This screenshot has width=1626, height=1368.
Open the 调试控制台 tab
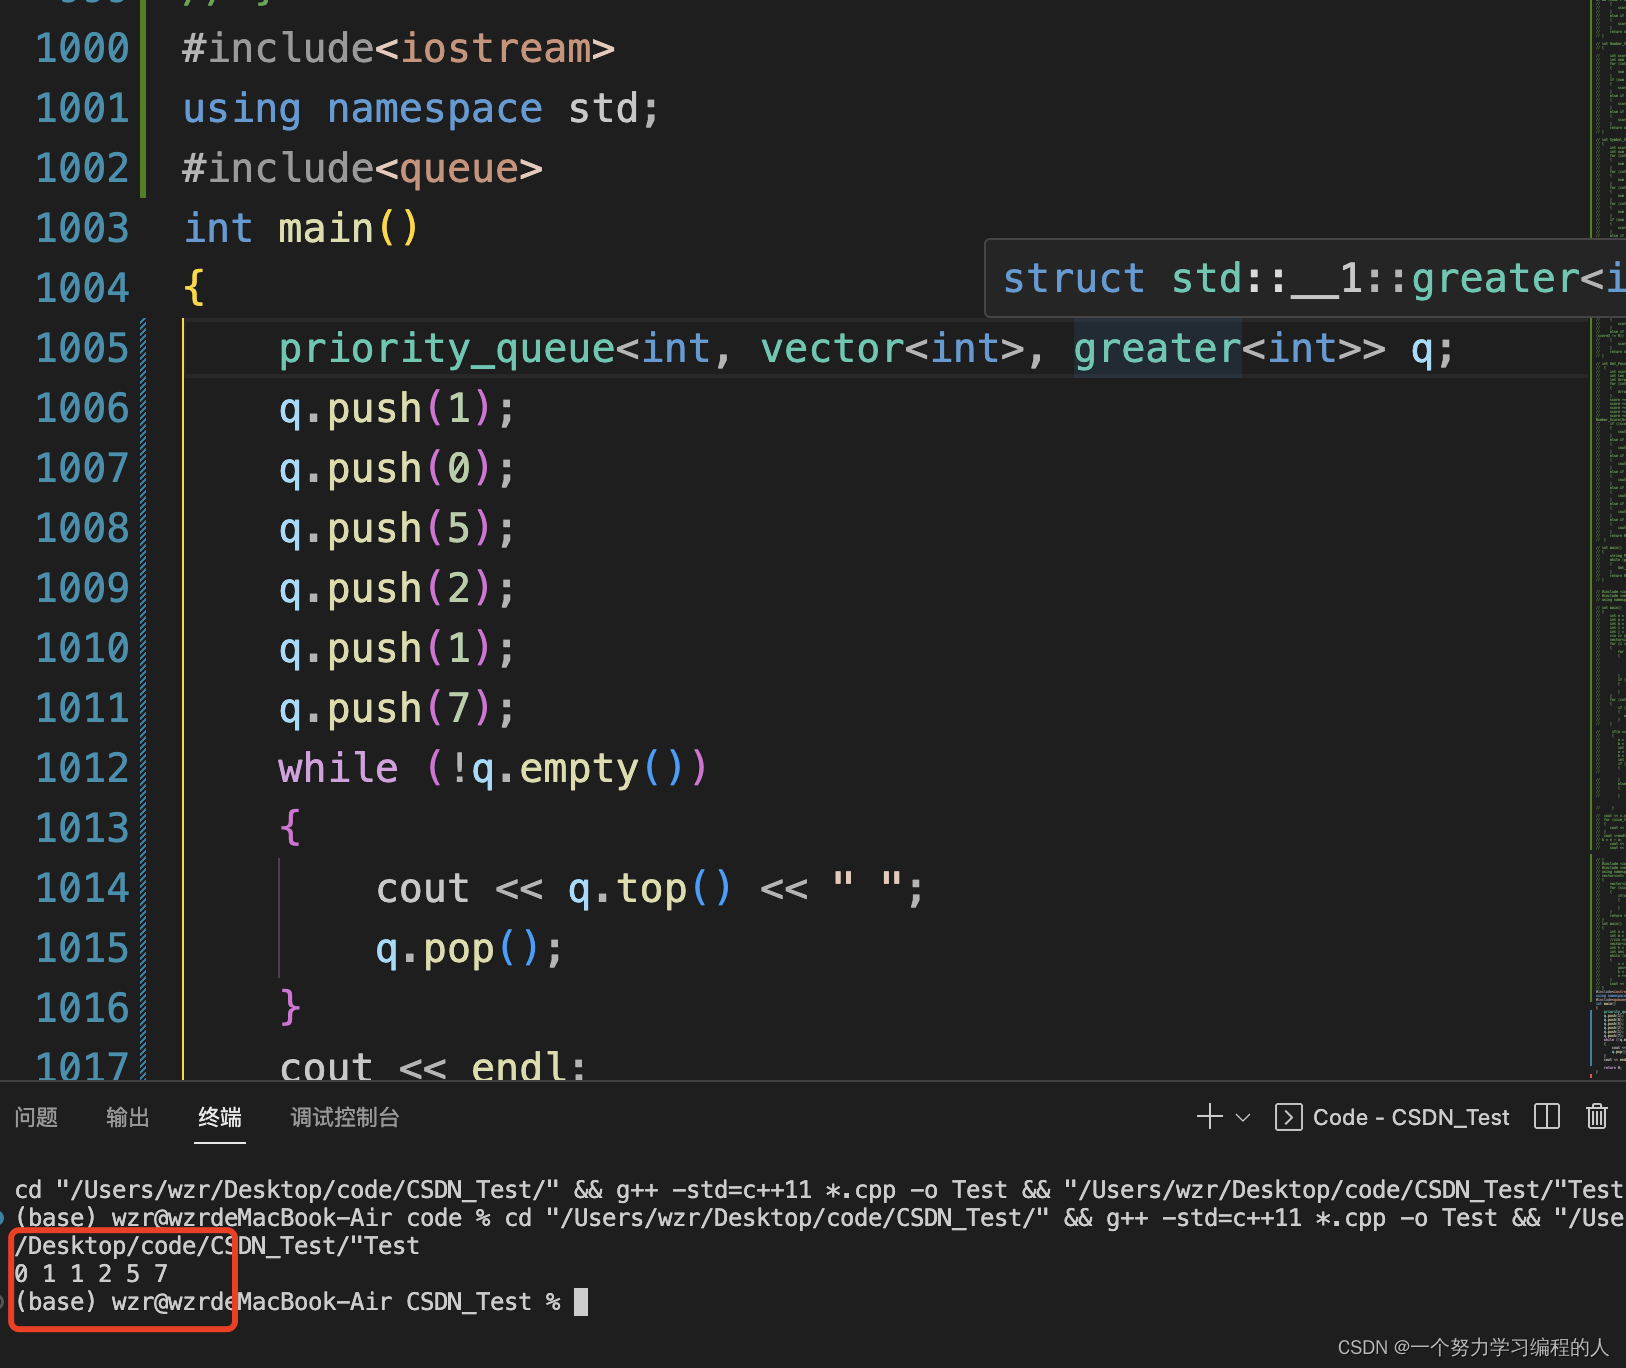click(x=345, y=1117)
